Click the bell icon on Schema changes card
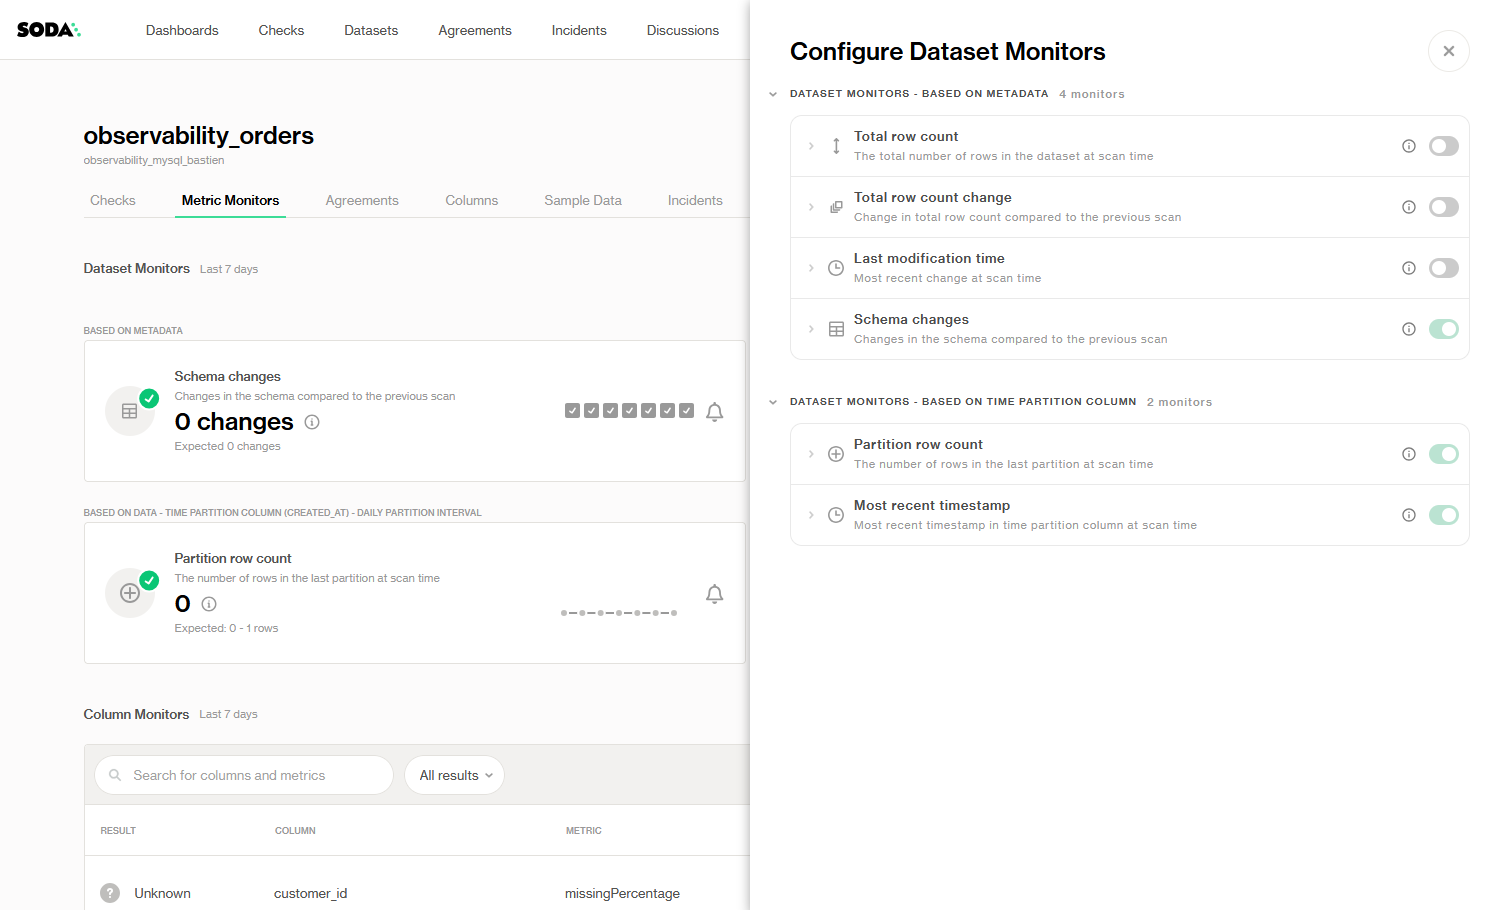This screenshot has width=1499, height=910. 714,412
